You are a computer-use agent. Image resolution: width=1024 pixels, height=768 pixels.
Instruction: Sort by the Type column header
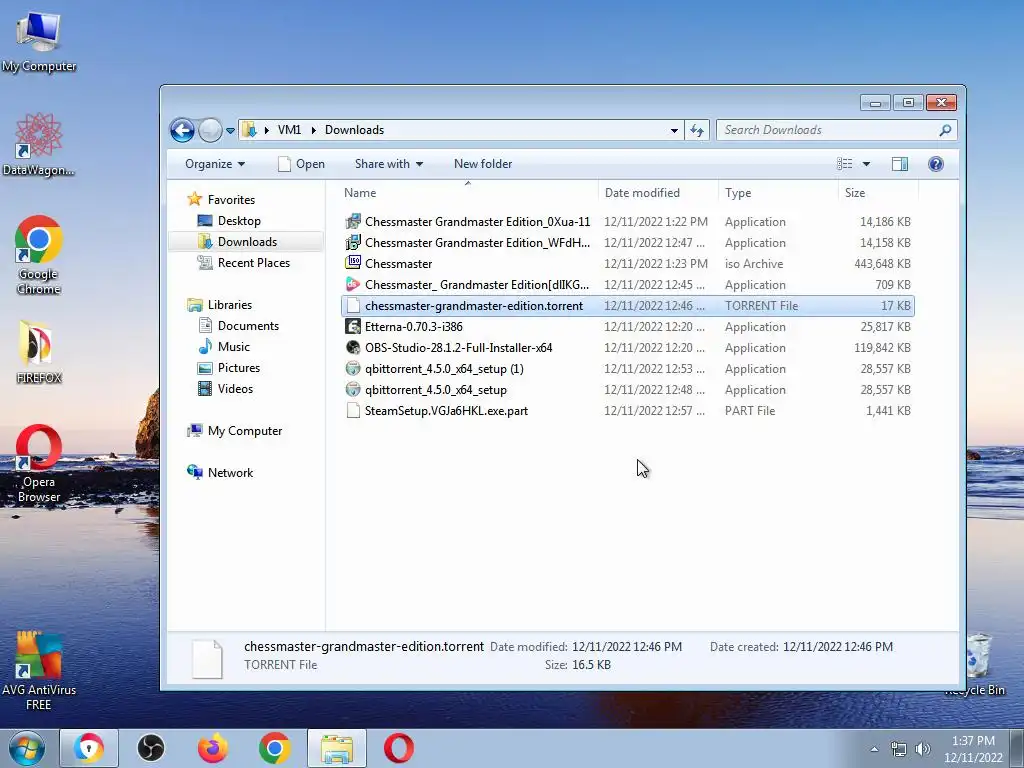(x=778, y=193)
